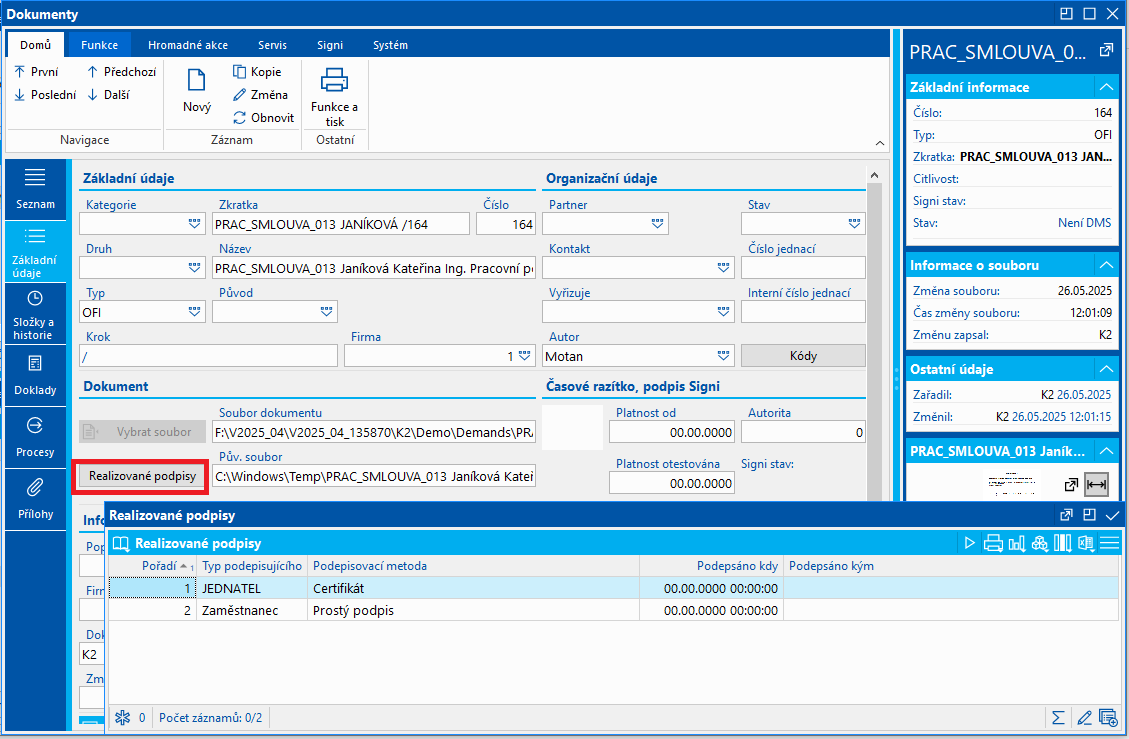
Task: Click the Realizované podpisy button
Action: point(142,476)
